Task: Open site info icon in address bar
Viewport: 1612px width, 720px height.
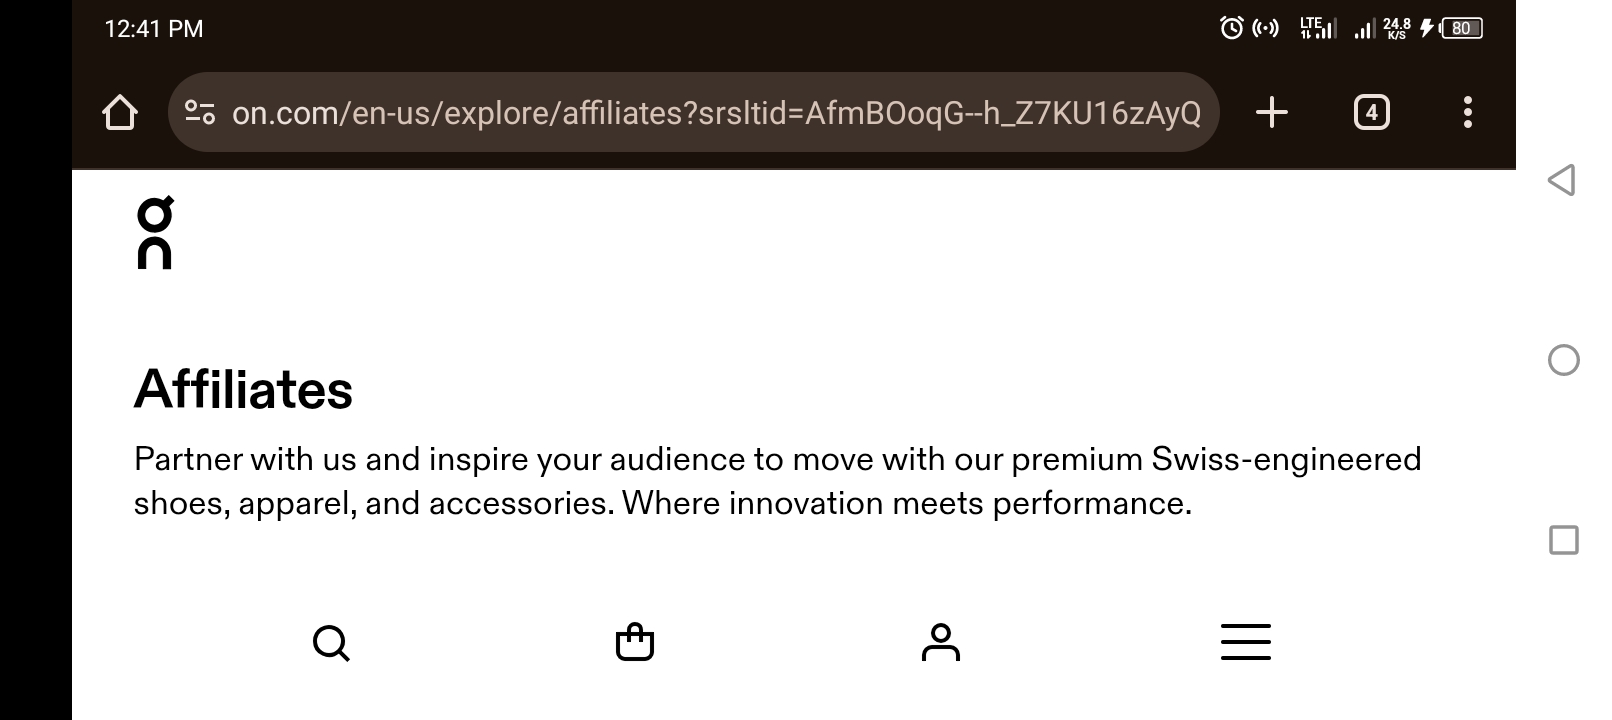Action: 200,112
